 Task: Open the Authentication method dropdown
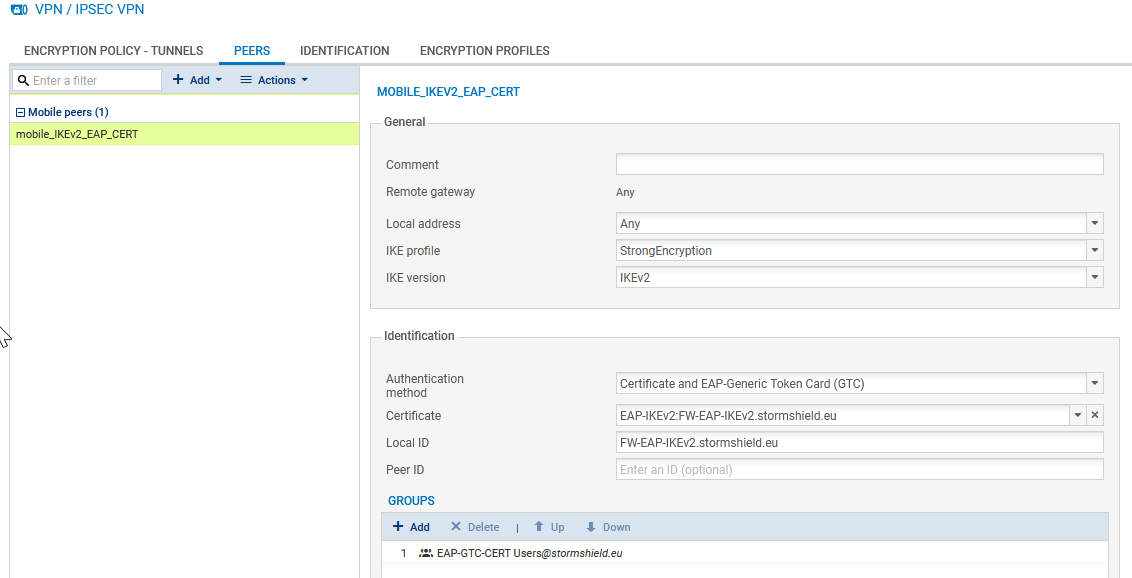(x=1094, y=383)
